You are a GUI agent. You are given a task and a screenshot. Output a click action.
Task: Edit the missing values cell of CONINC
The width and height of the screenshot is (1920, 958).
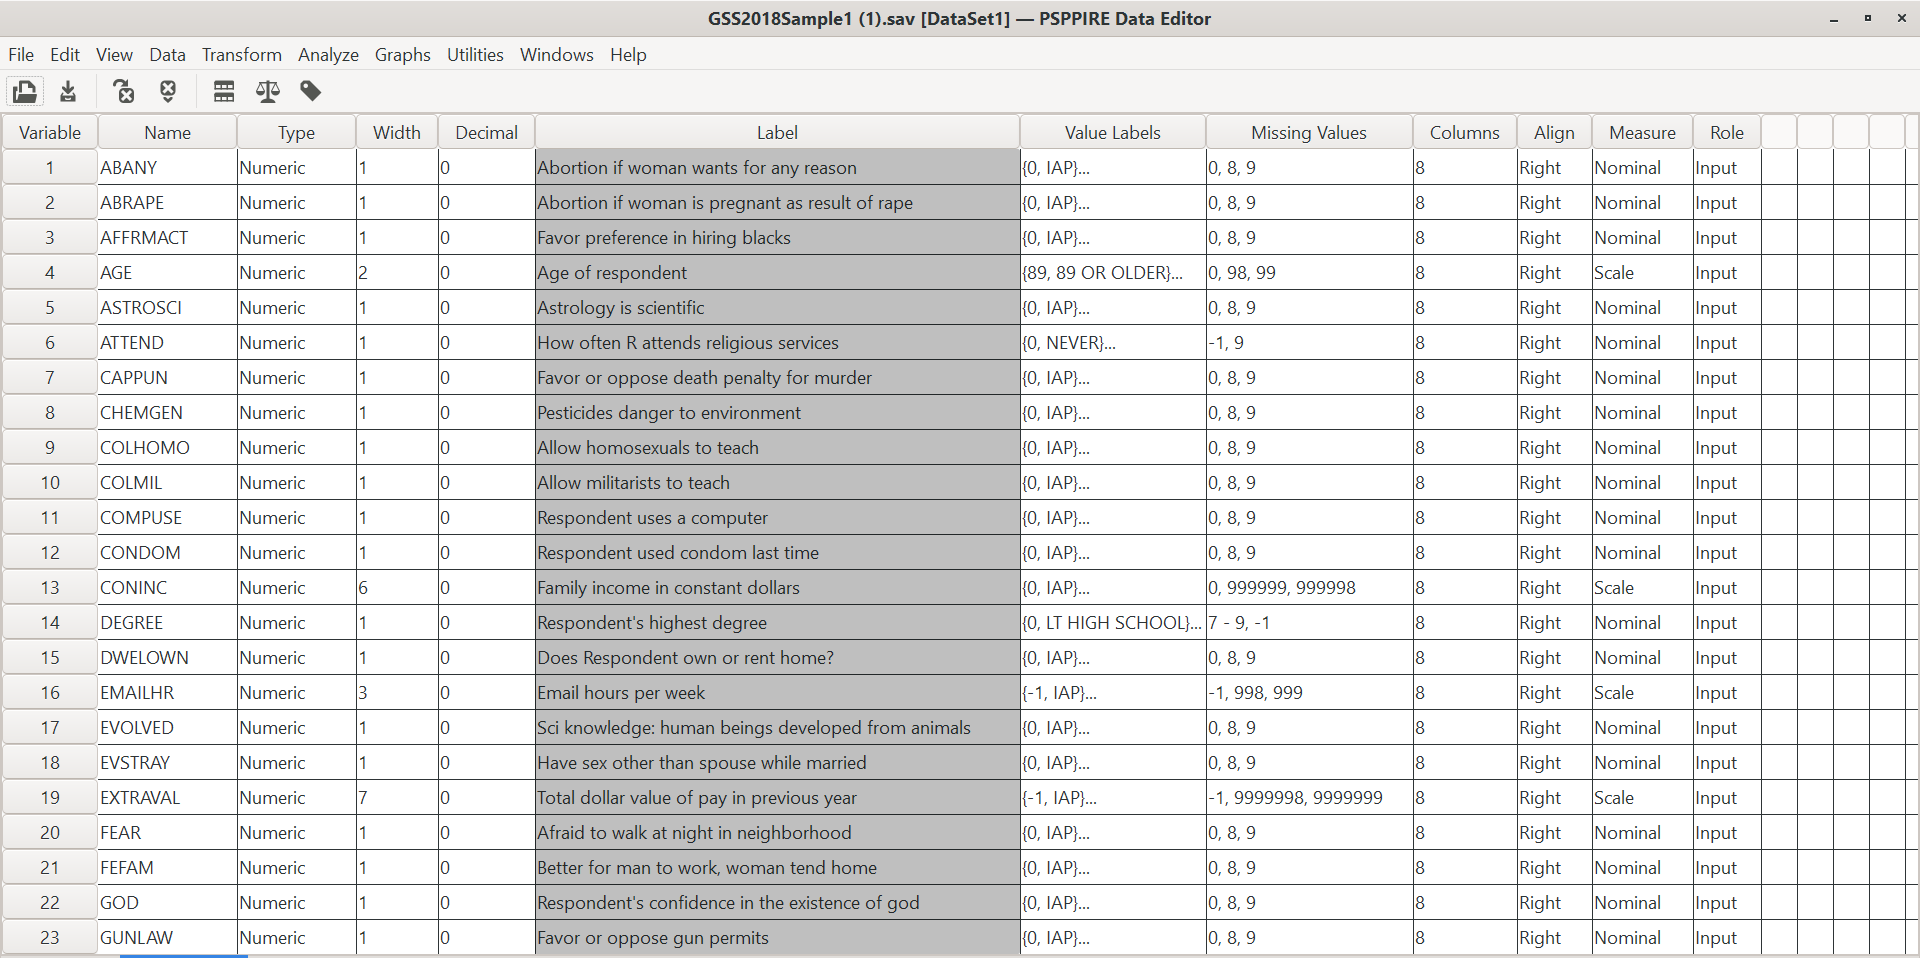coord(1308,587)
